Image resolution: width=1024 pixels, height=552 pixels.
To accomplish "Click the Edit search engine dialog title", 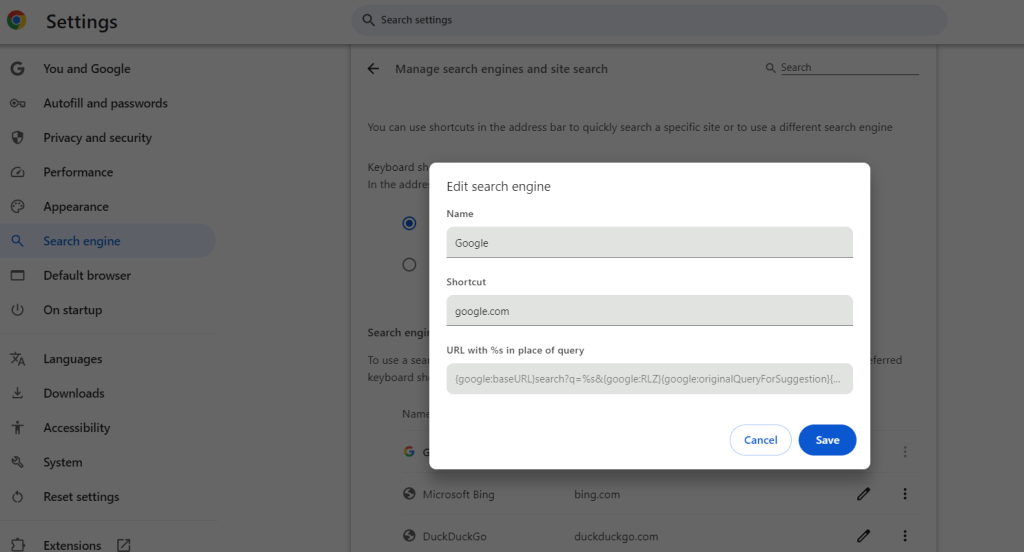I will 498,187.
